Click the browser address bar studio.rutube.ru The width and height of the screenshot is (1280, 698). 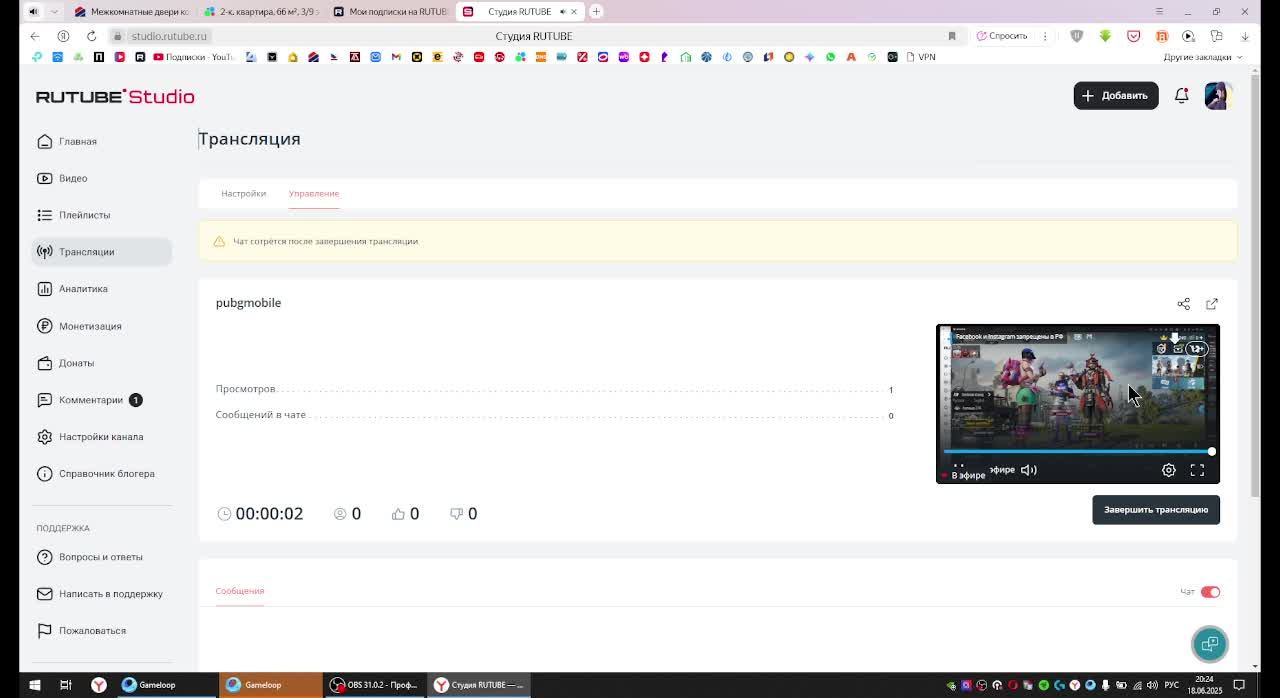(169, 36)
